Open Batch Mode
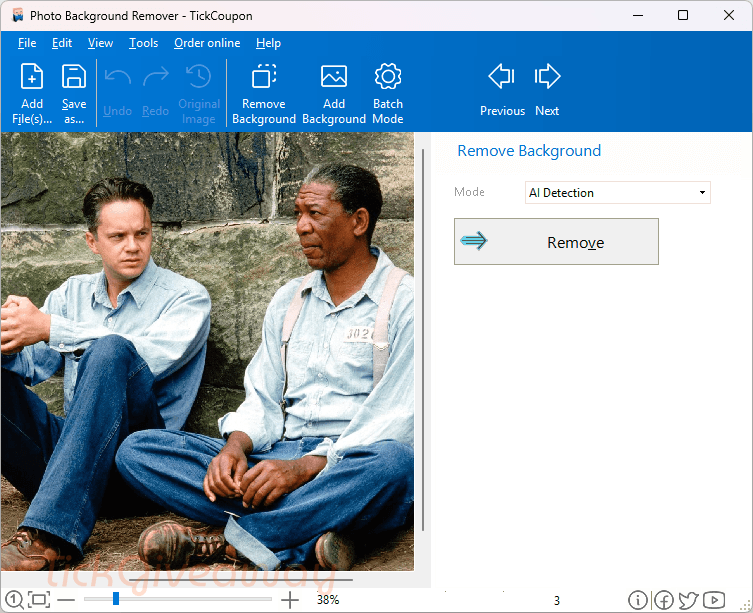Image resolution: width=753 pixels, height=613 pixels. click(x=388, y=93)
